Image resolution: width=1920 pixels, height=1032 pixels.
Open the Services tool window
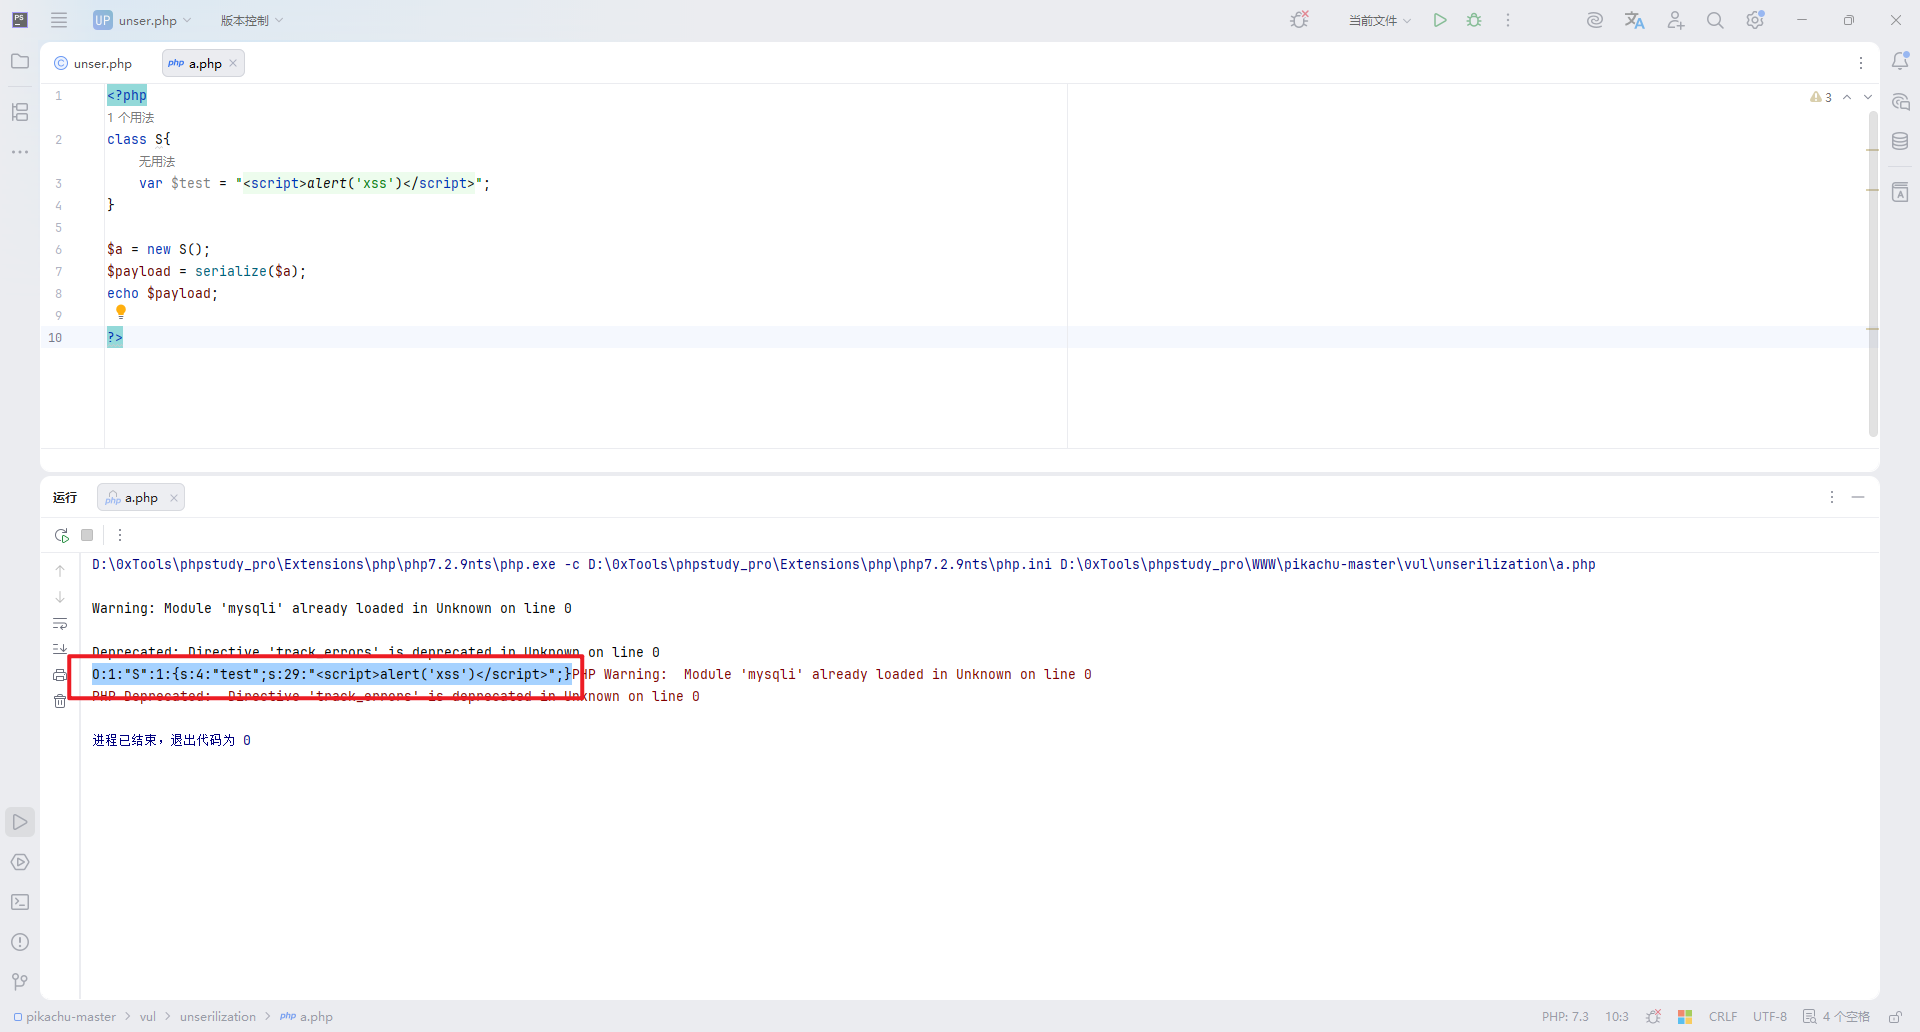(20, 862)
